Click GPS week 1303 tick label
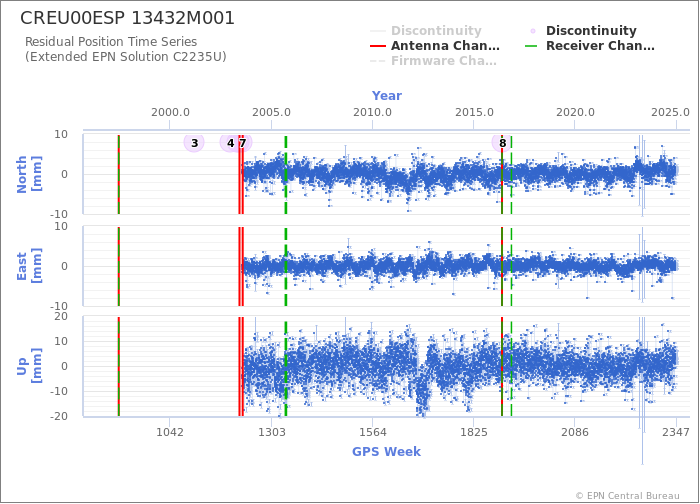The height and width of the screenshot is (504, 700). (x=271, y=432)
